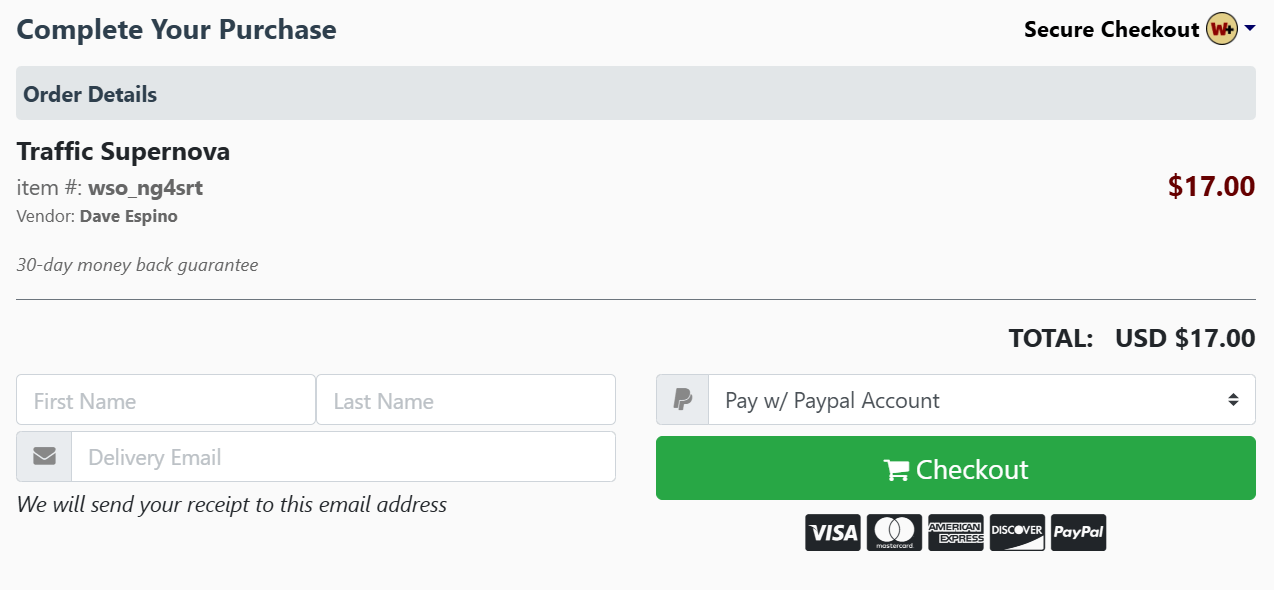Image resolution: width=1274 pixels, height=590 pixels.
Task: Click the PayPal icon beside the payment dropdown
Action: (x=681, y=399)
